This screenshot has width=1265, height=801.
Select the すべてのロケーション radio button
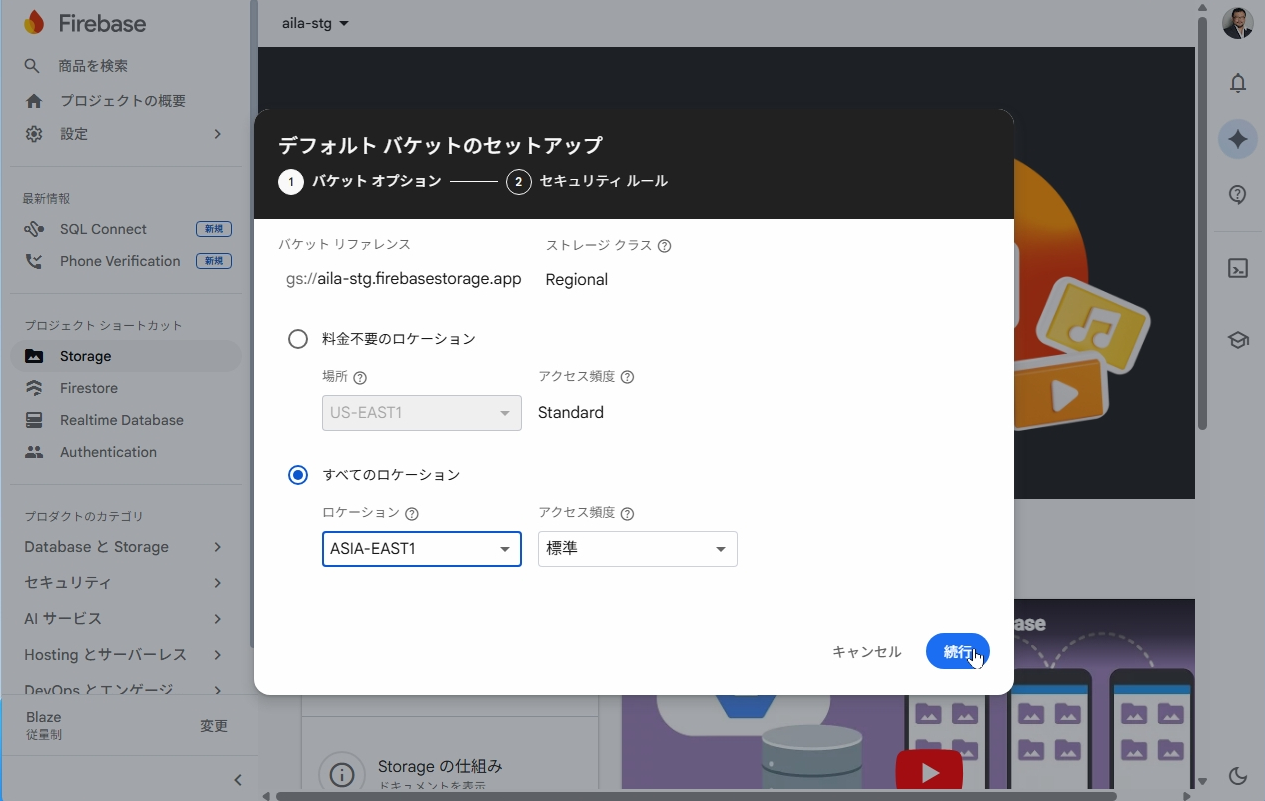298,475
